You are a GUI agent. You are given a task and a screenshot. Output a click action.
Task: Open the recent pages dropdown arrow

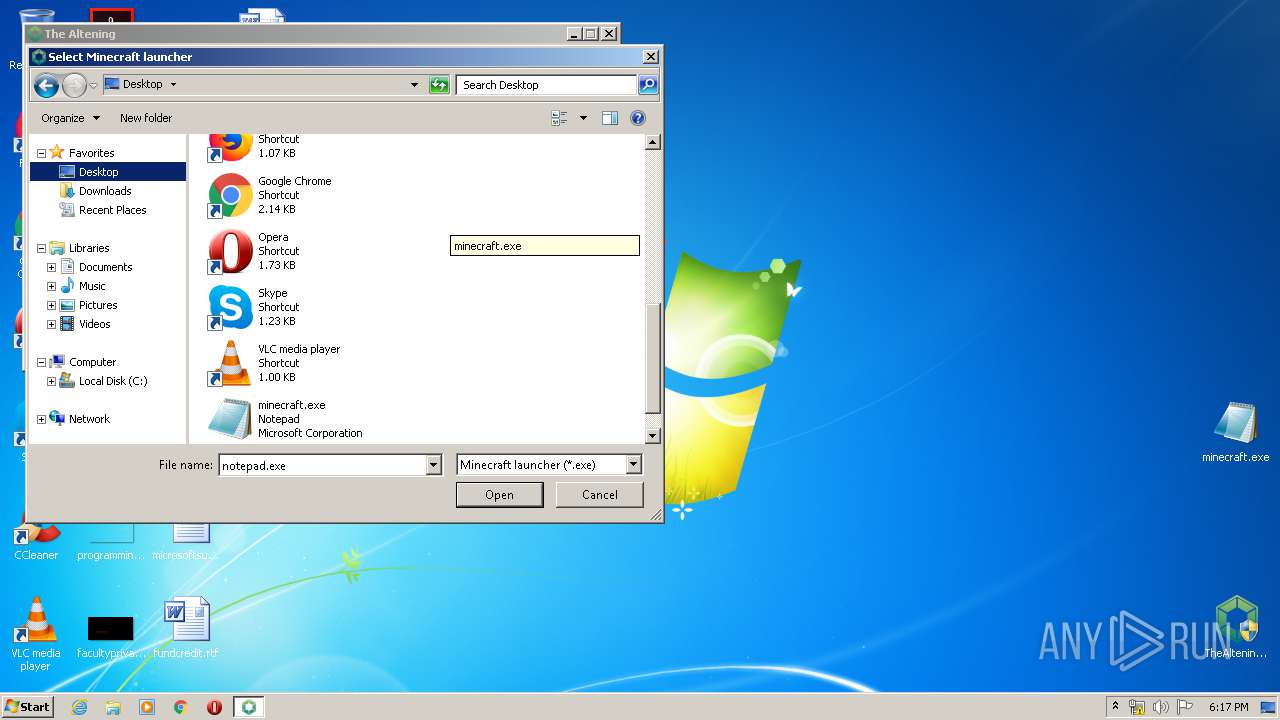[x=93, y=86]
